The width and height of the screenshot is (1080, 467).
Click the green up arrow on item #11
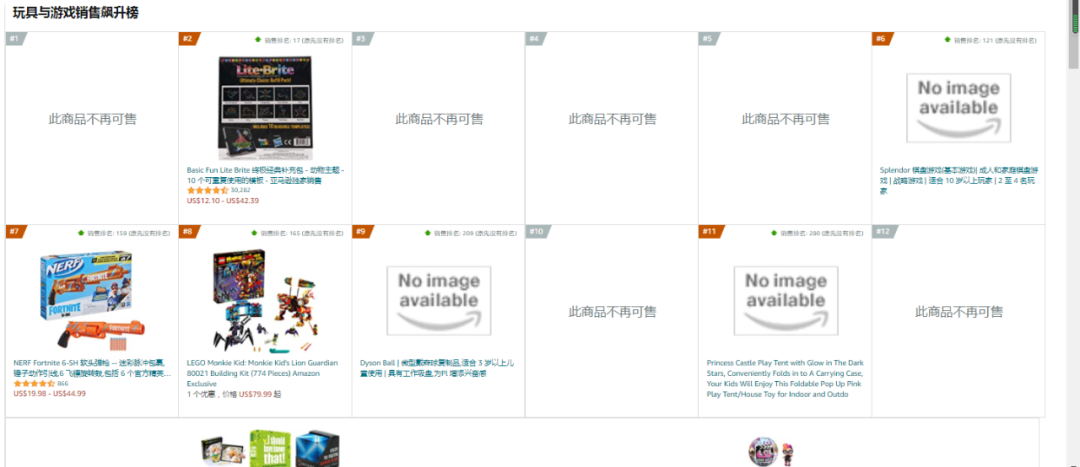[x=774, y=233]
